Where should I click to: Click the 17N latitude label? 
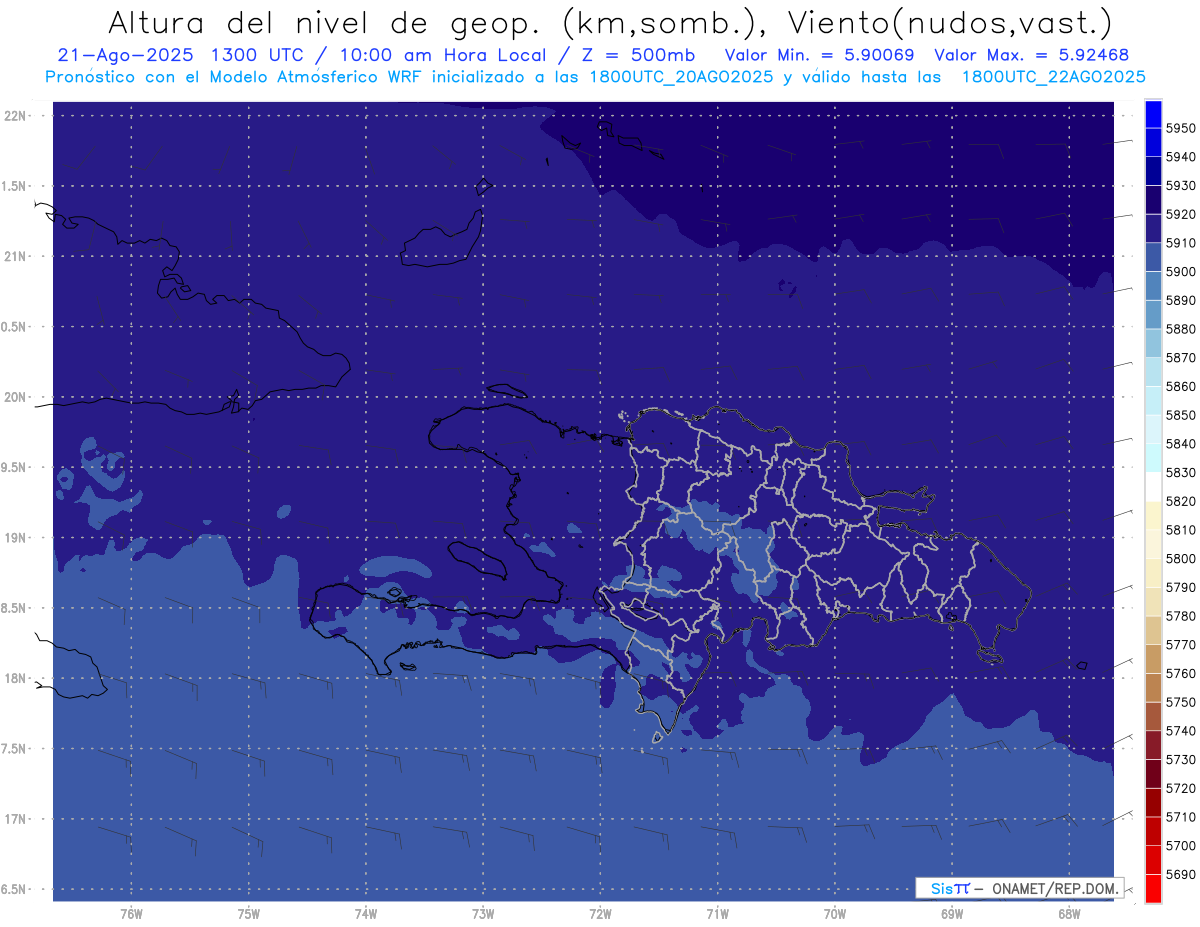pyautogui.click(x=15, y=819)
